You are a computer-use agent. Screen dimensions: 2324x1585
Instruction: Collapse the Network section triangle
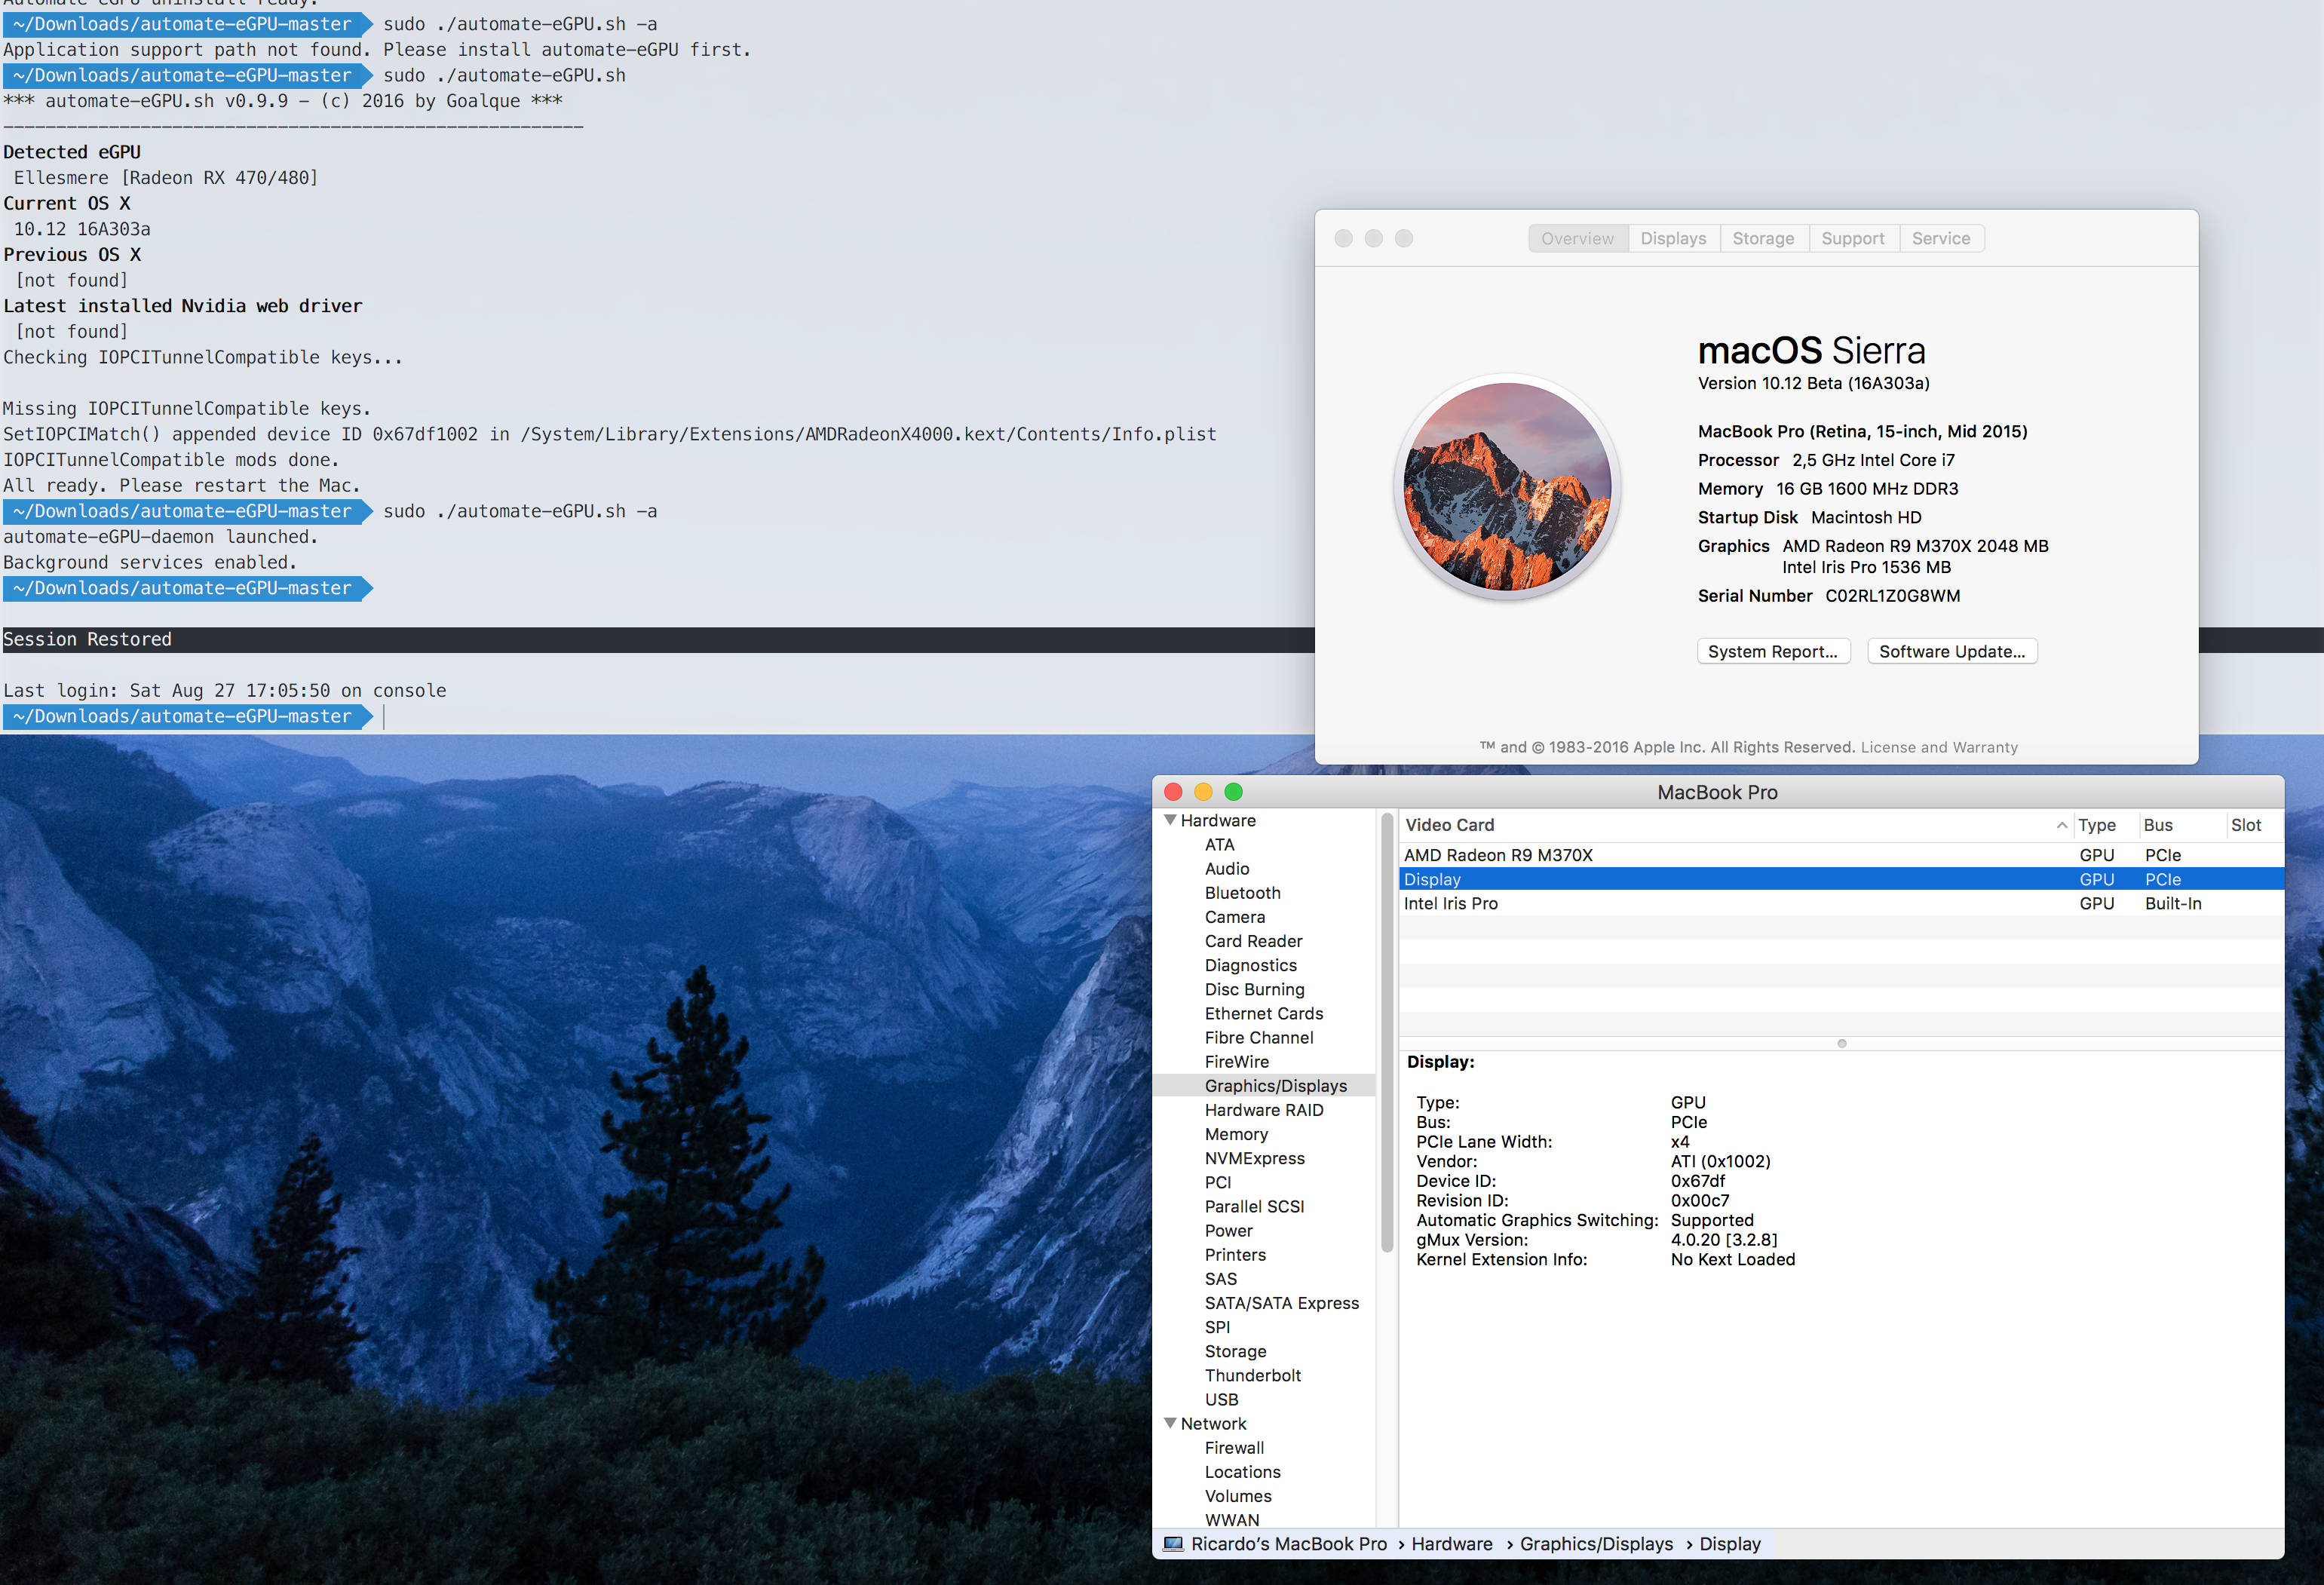(x=1170, y=1423)
